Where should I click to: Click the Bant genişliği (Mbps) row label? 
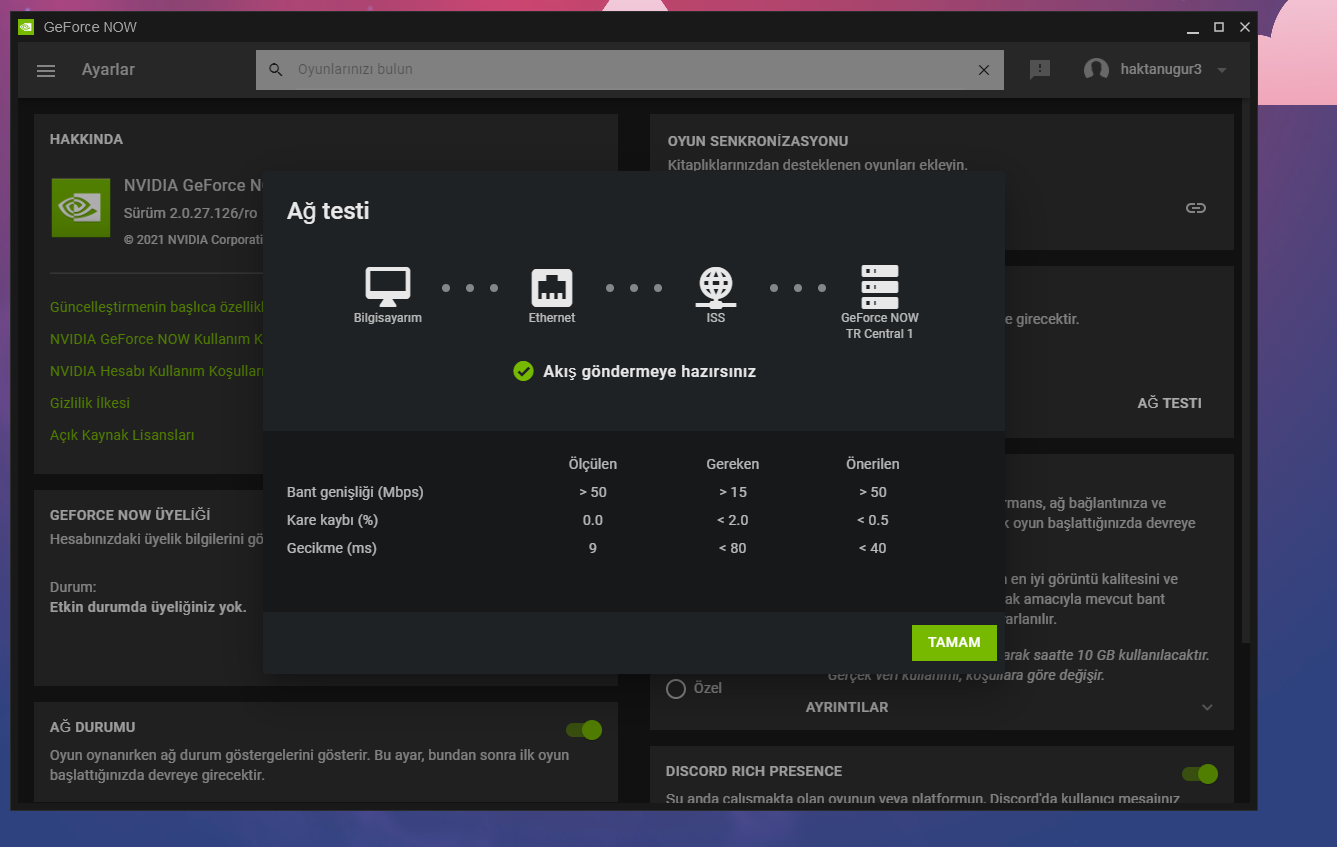click(x=355, y=492)
